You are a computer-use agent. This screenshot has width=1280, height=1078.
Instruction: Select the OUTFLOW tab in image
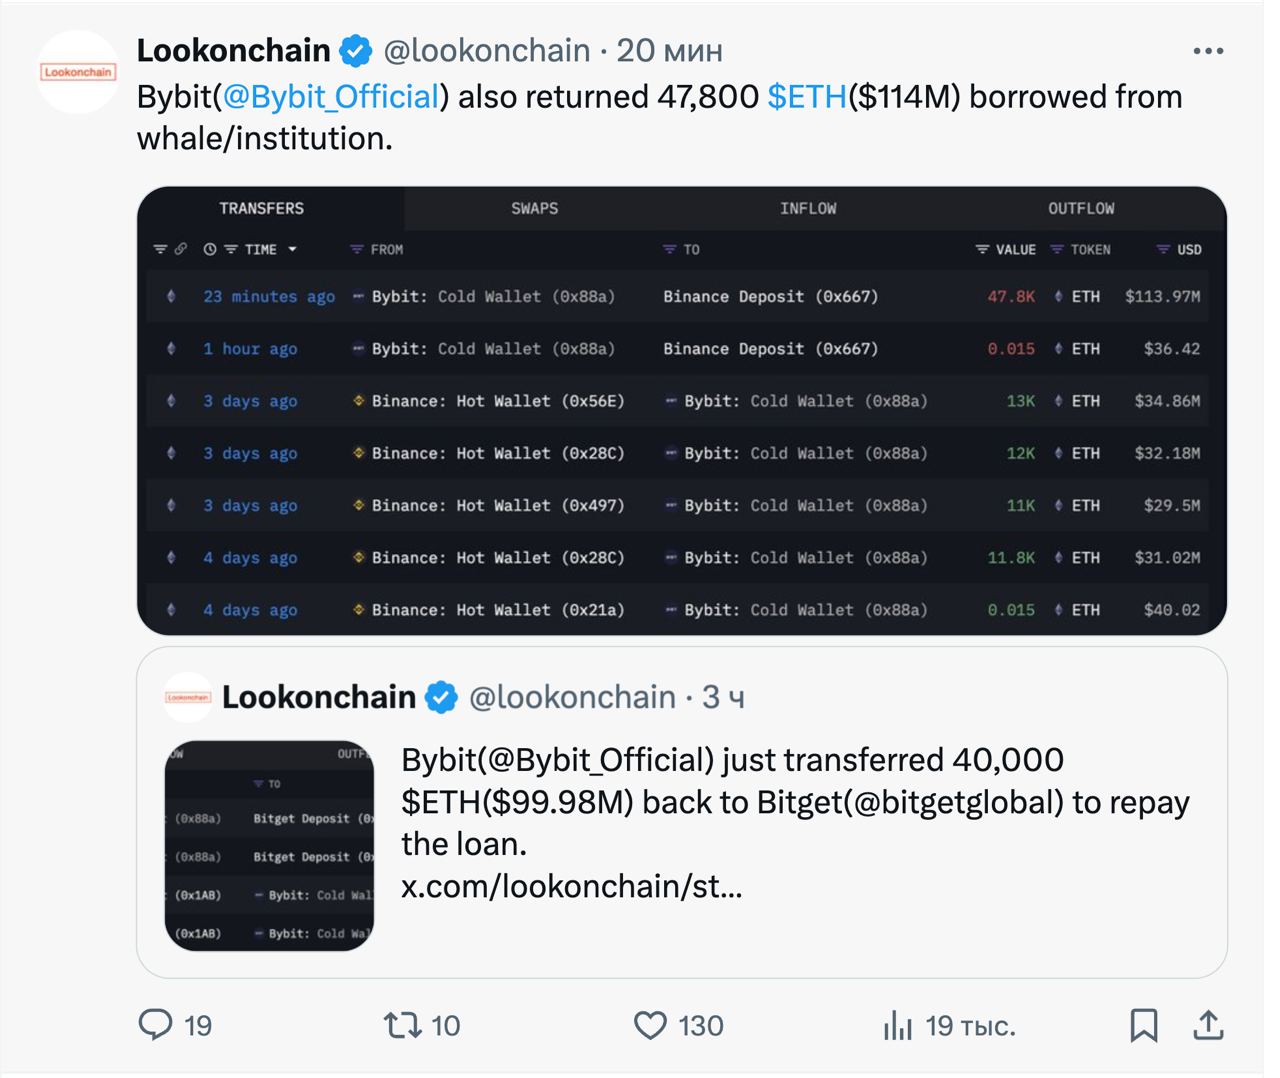[x=1081, y=208]
